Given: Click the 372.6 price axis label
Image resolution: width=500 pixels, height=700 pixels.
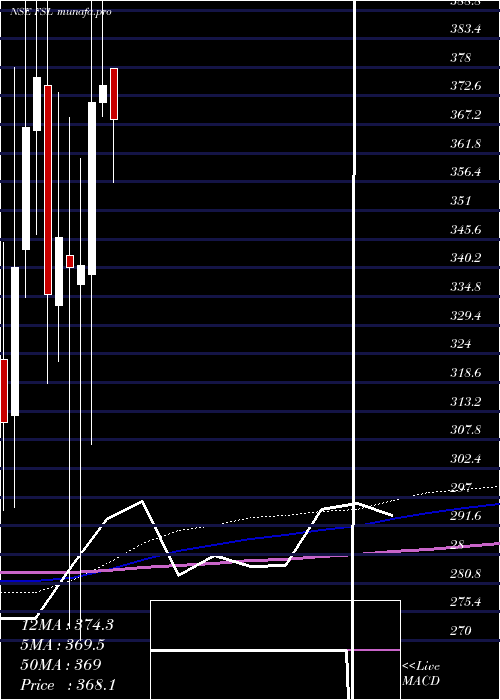Looking at the screenshot, I should pos(466,86).
